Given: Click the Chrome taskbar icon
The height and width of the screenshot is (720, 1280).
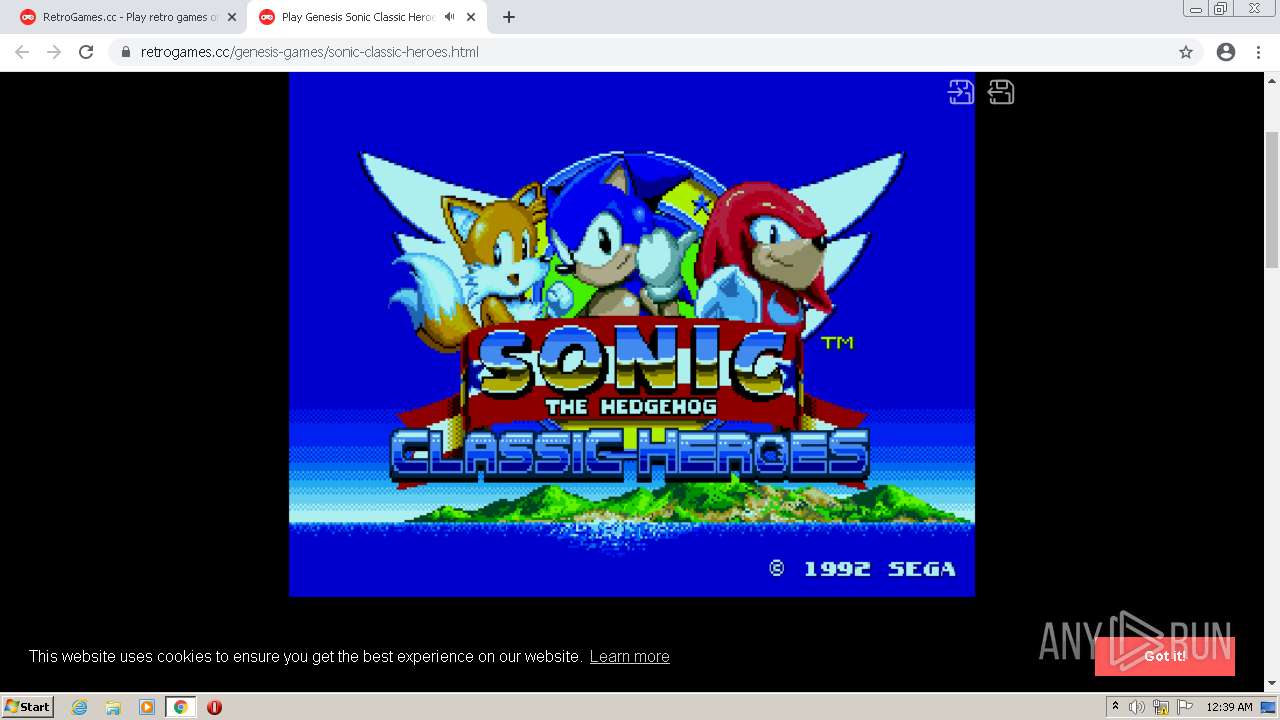Looking at the screenshot, I should tap(181, 707).
